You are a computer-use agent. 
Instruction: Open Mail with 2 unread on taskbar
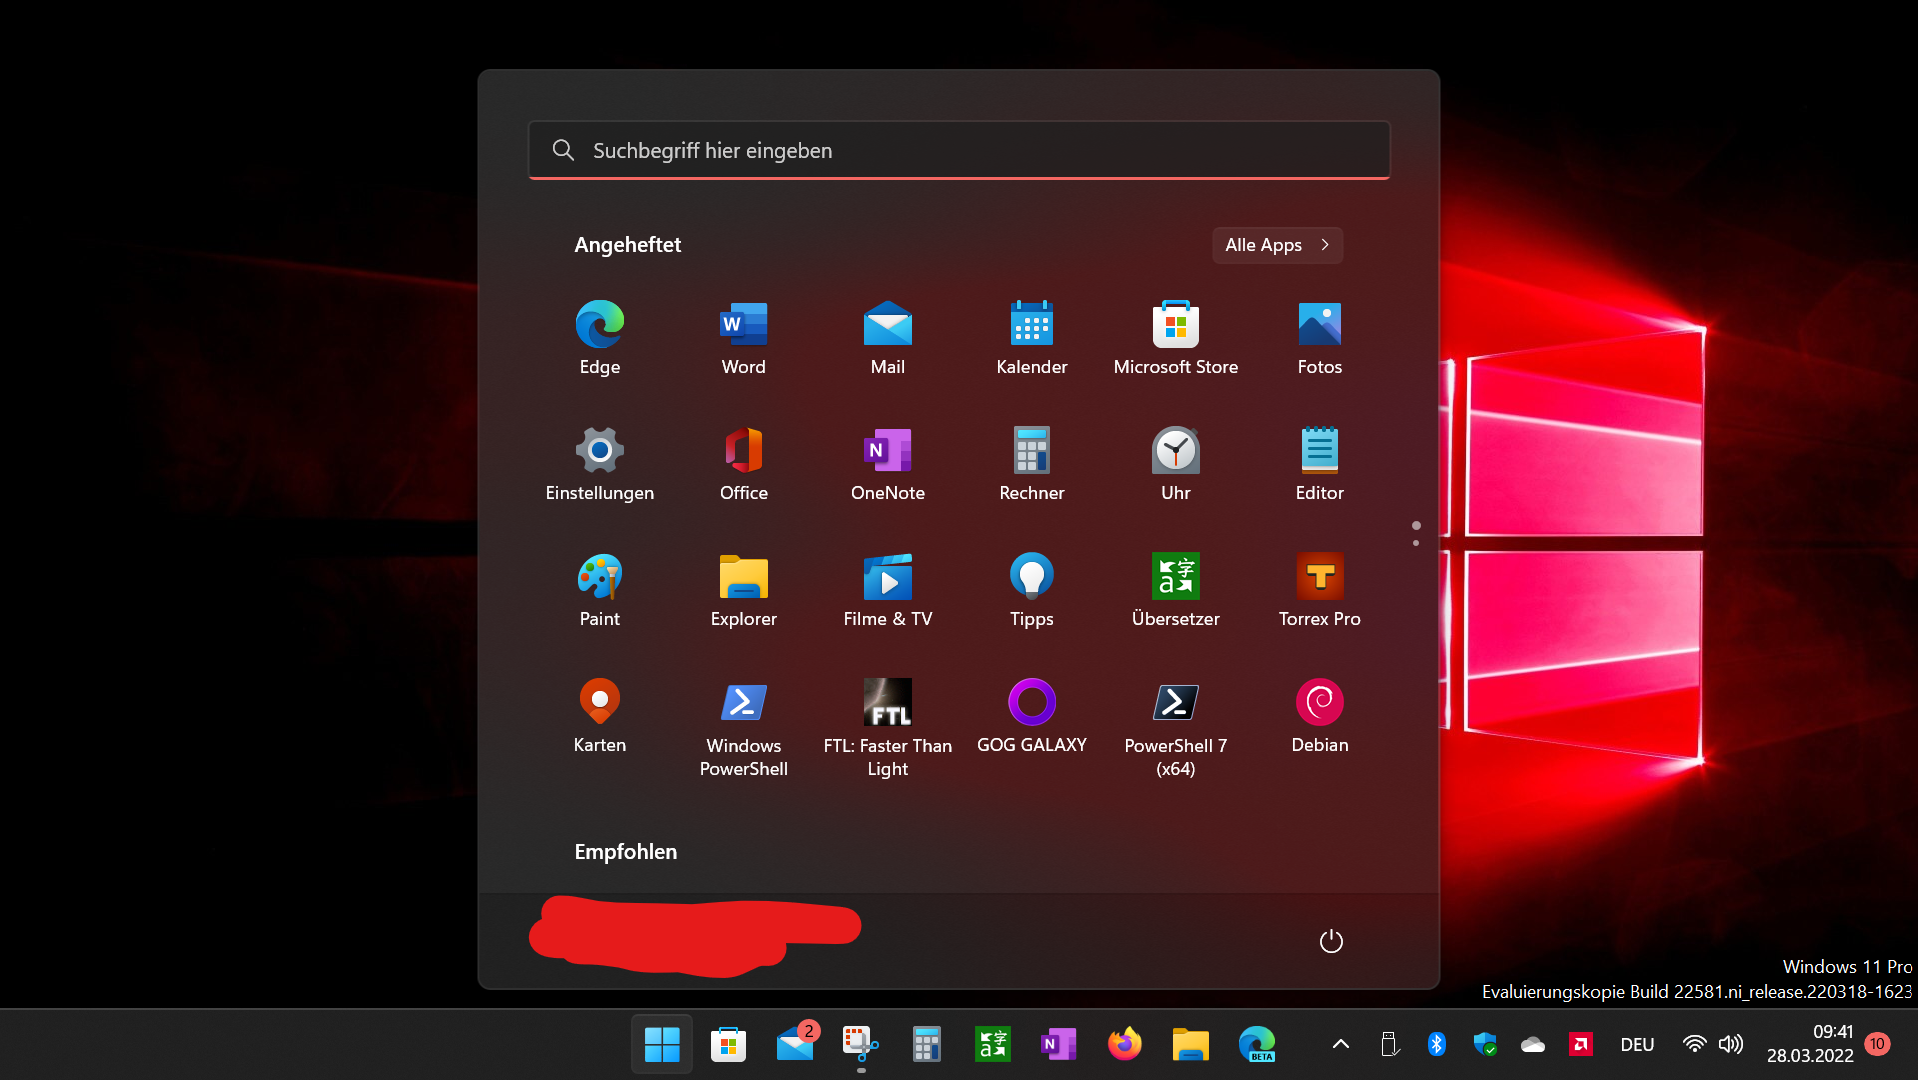(796, 1044)
